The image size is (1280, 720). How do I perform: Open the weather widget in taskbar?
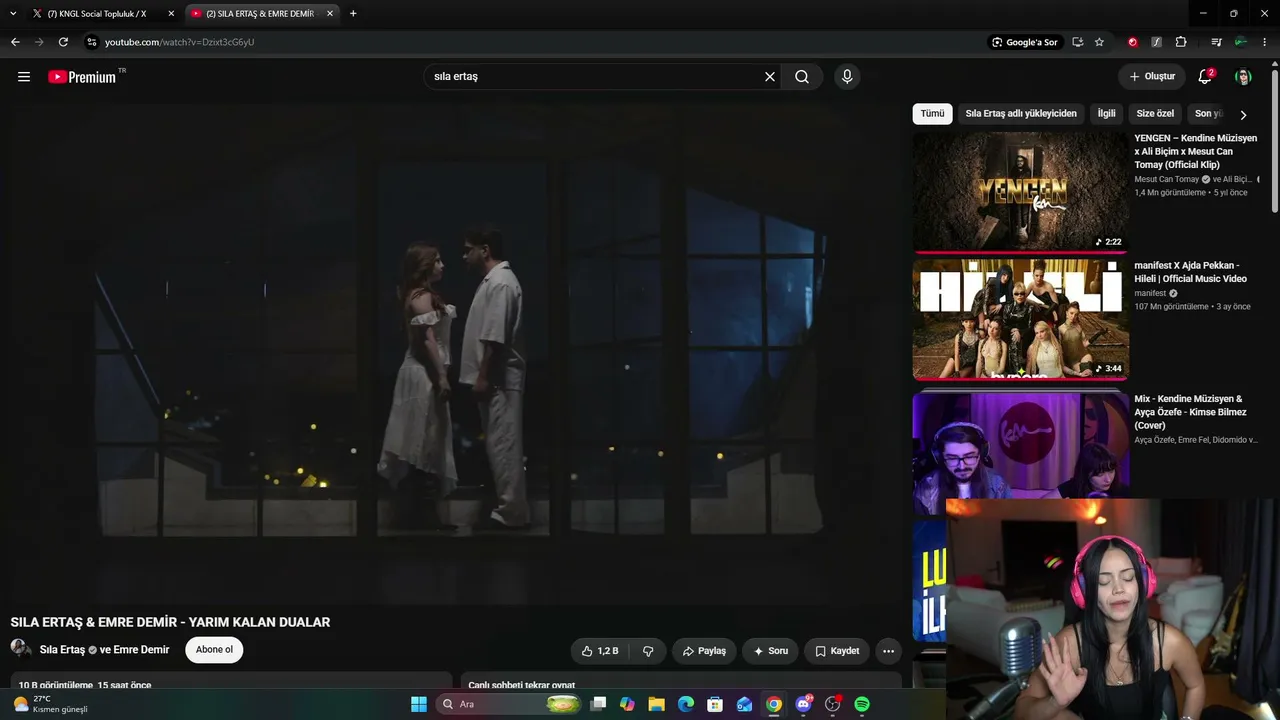tap(50, 704)
